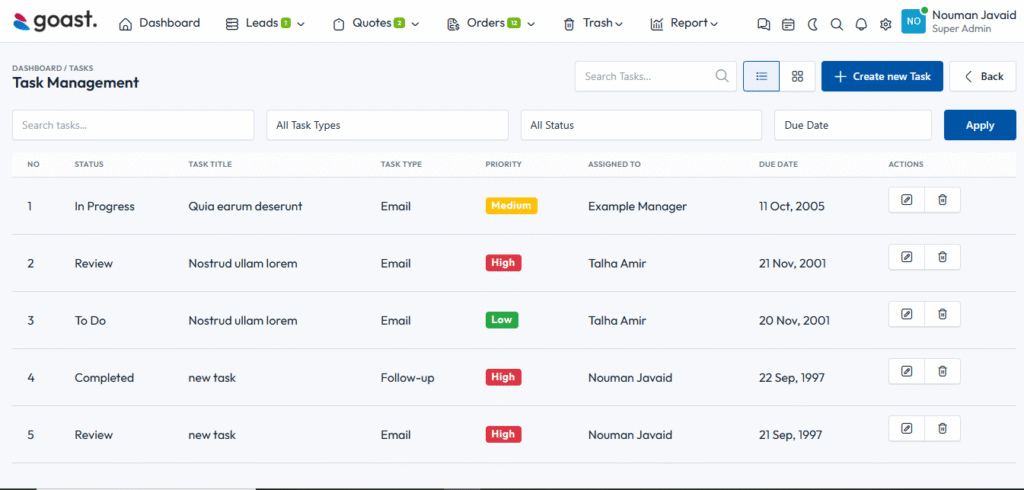Viewport: 1024px width, 490px height.
Task: Click the STATUS column header
Action: point(89,165)
